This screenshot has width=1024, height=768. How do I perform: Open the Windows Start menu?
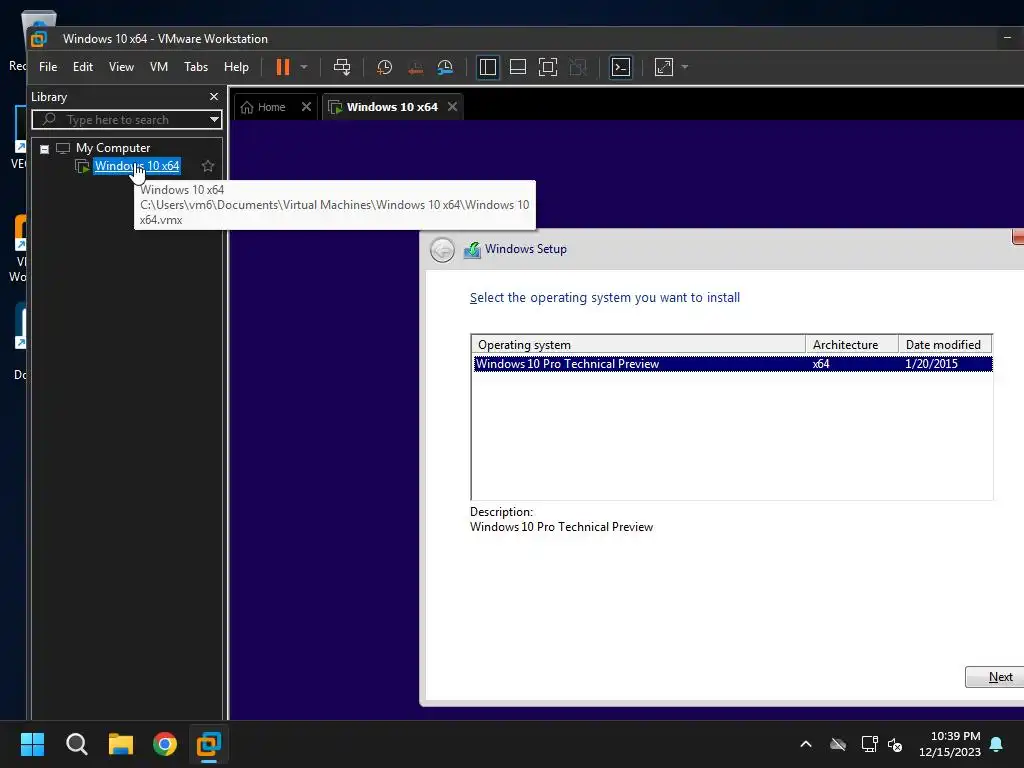pyautogui.click(x=32, y=744)
